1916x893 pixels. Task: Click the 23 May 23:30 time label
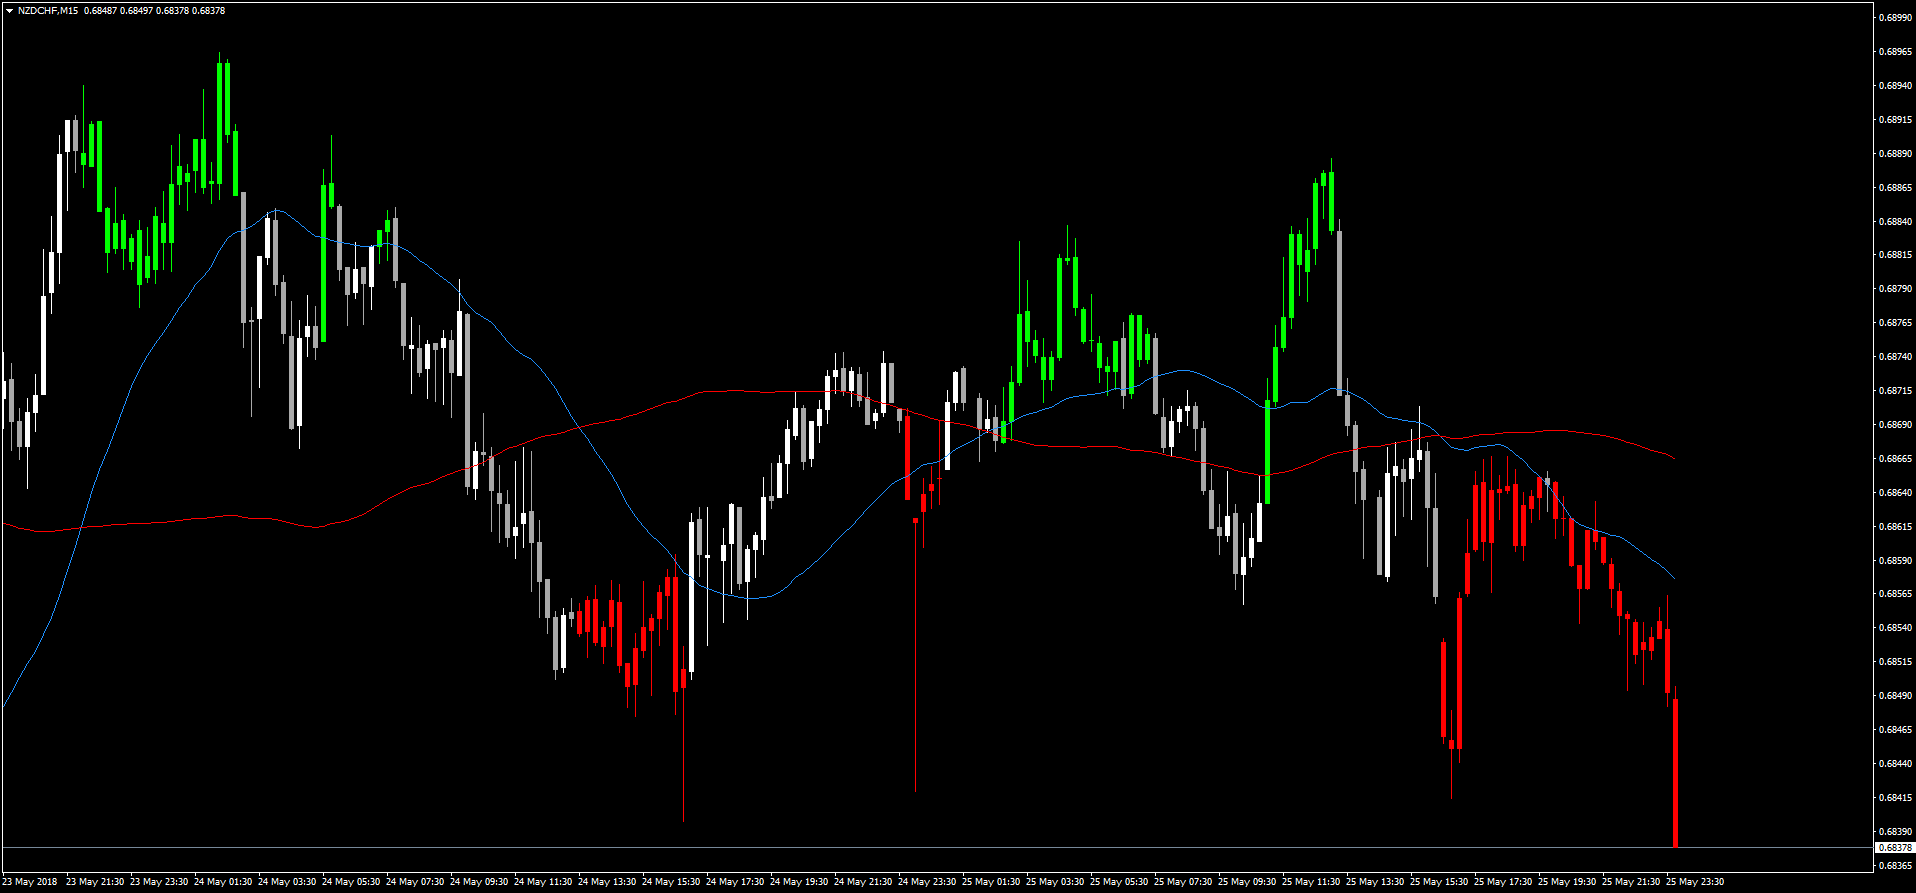[159, 882]
